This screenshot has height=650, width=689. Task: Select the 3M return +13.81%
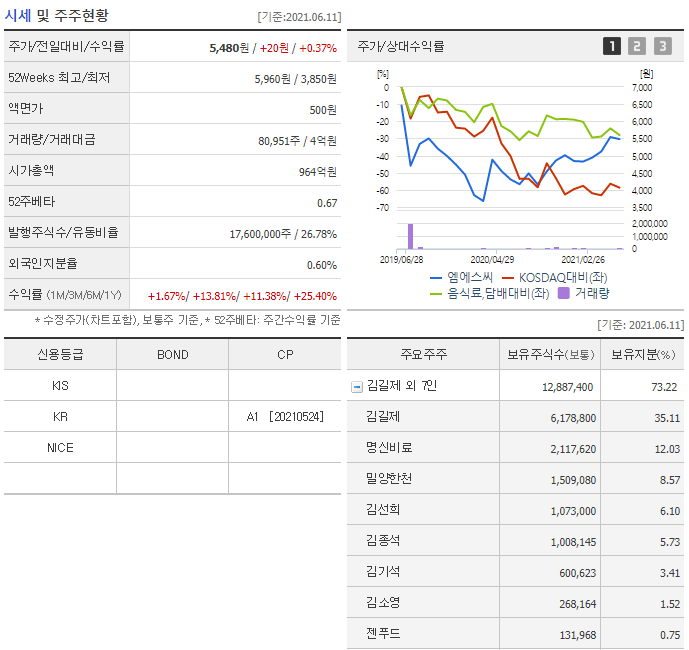point(214,296)
